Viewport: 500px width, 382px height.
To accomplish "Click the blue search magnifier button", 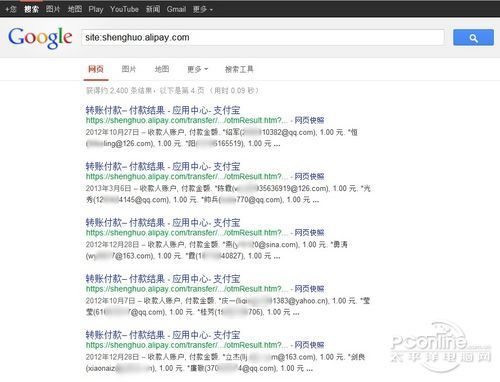I will pos(473,37).
